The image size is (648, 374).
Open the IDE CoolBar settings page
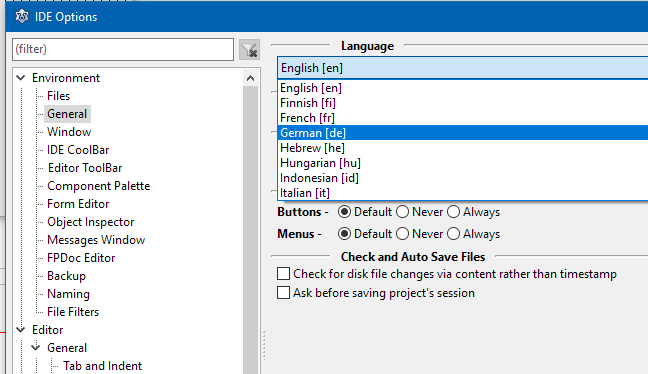coord(78,150)
